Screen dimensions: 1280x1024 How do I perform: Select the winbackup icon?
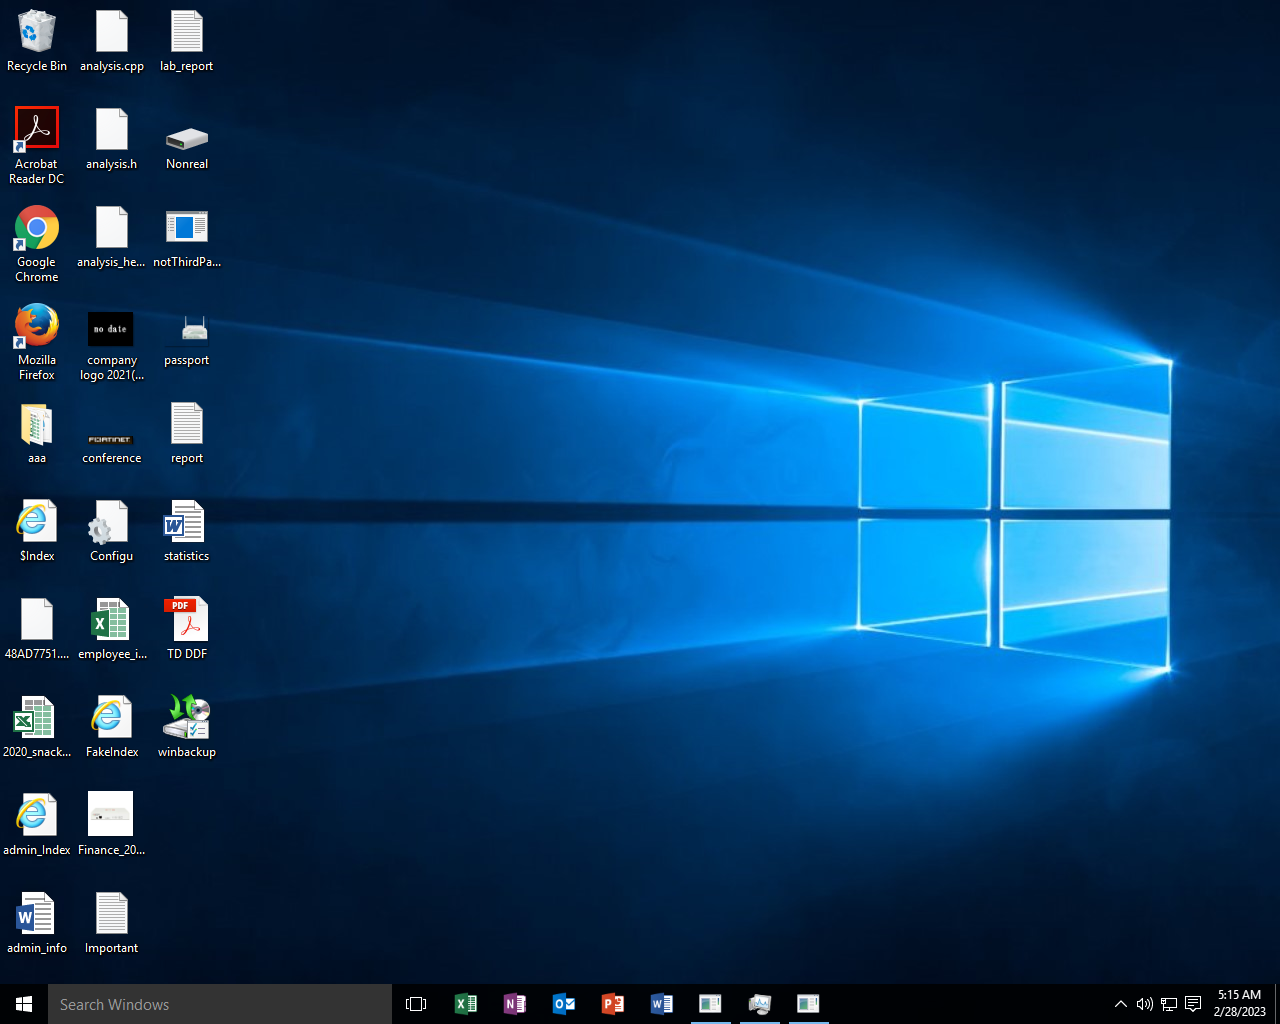coord(187,727)
